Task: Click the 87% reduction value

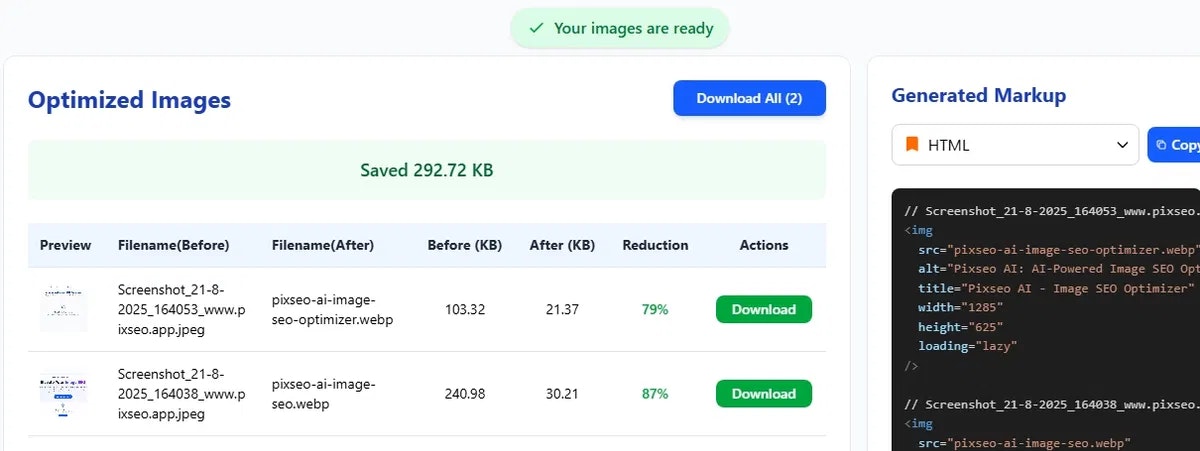Action: 655,394
